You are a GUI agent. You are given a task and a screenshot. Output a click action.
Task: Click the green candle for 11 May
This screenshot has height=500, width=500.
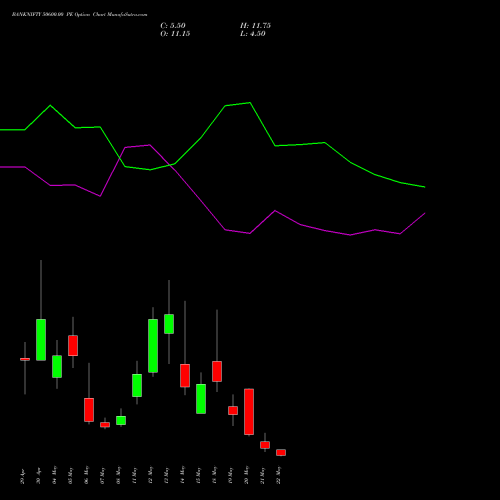[x=137, y=385]
